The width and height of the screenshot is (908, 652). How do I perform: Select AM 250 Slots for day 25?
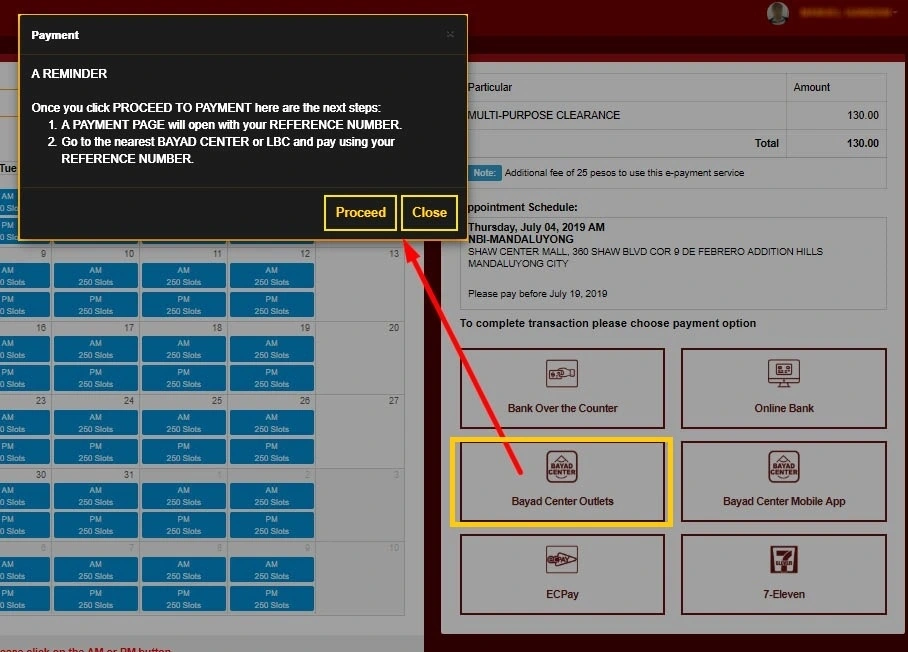pyautogui.click(x=184, y=423)
